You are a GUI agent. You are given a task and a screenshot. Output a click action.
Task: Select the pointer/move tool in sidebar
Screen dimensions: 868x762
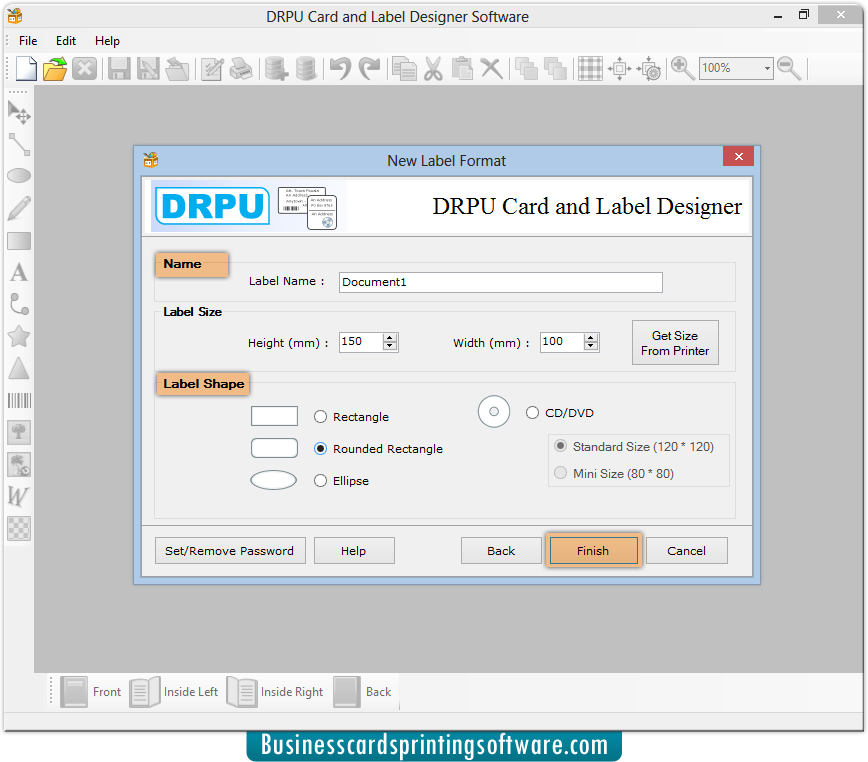coord(19,112)
